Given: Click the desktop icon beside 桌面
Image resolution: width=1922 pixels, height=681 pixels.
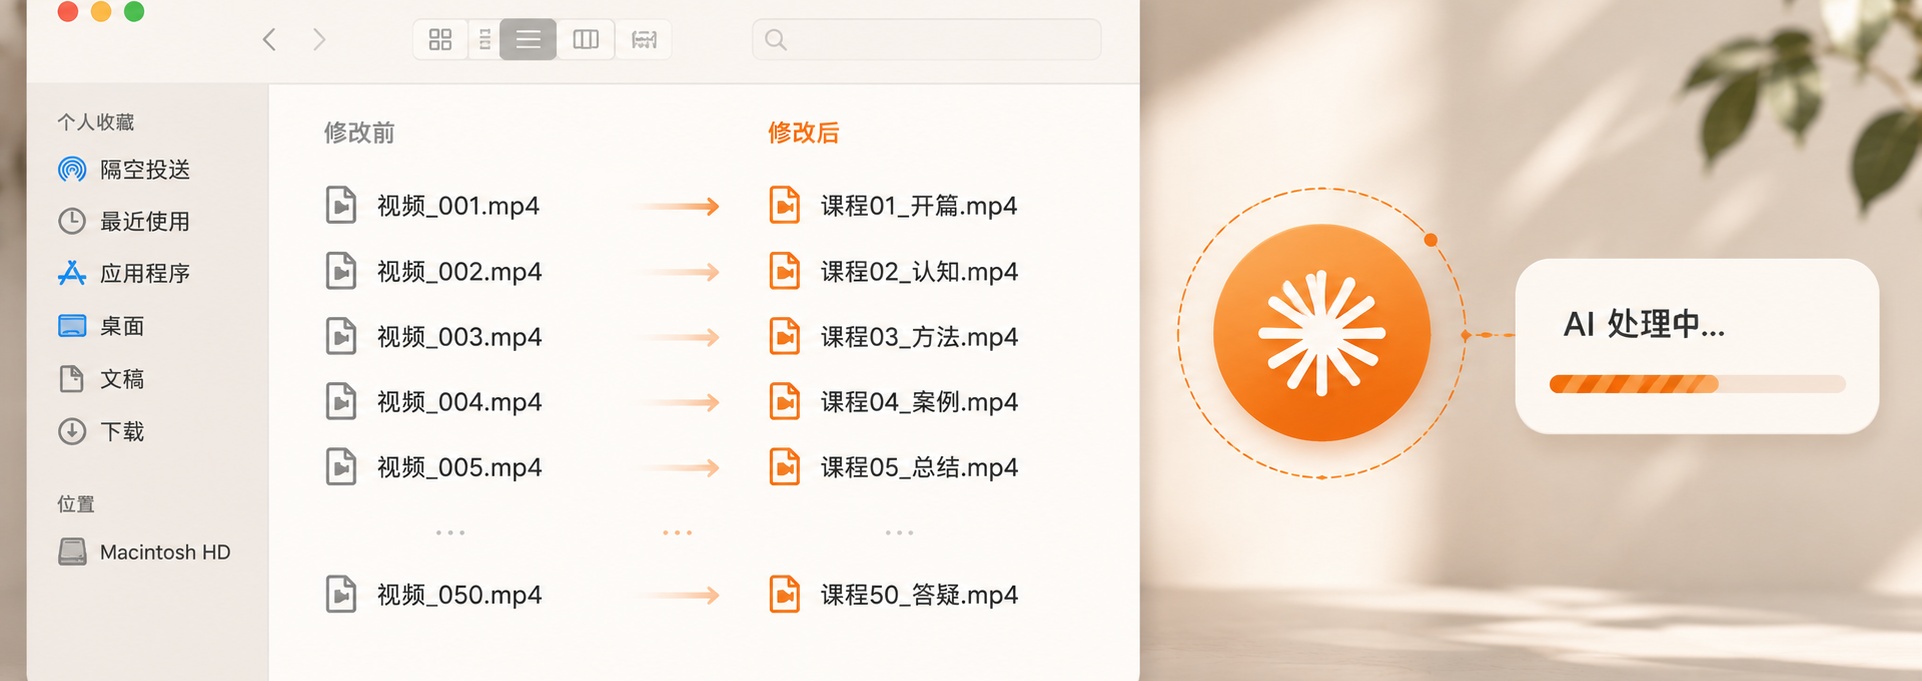Looking at the screenshot, I should click(72, 326).
